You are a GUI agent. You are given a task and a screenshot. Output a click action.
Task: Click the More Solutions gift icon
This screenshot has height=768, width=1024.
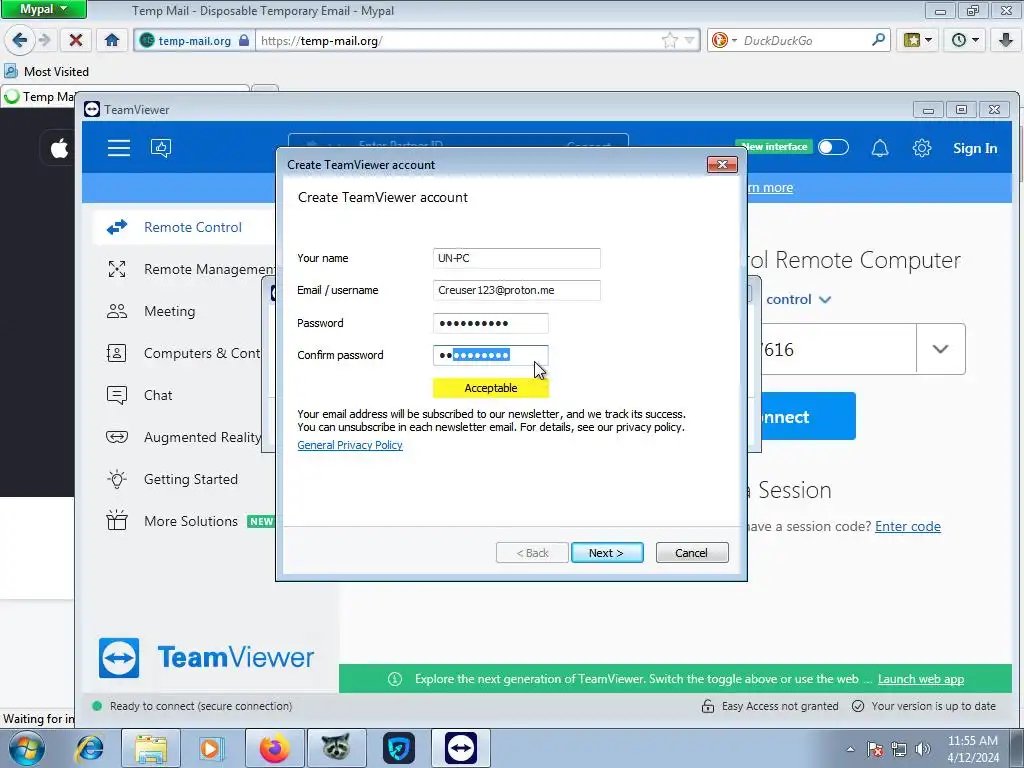[x=117, y=520]
